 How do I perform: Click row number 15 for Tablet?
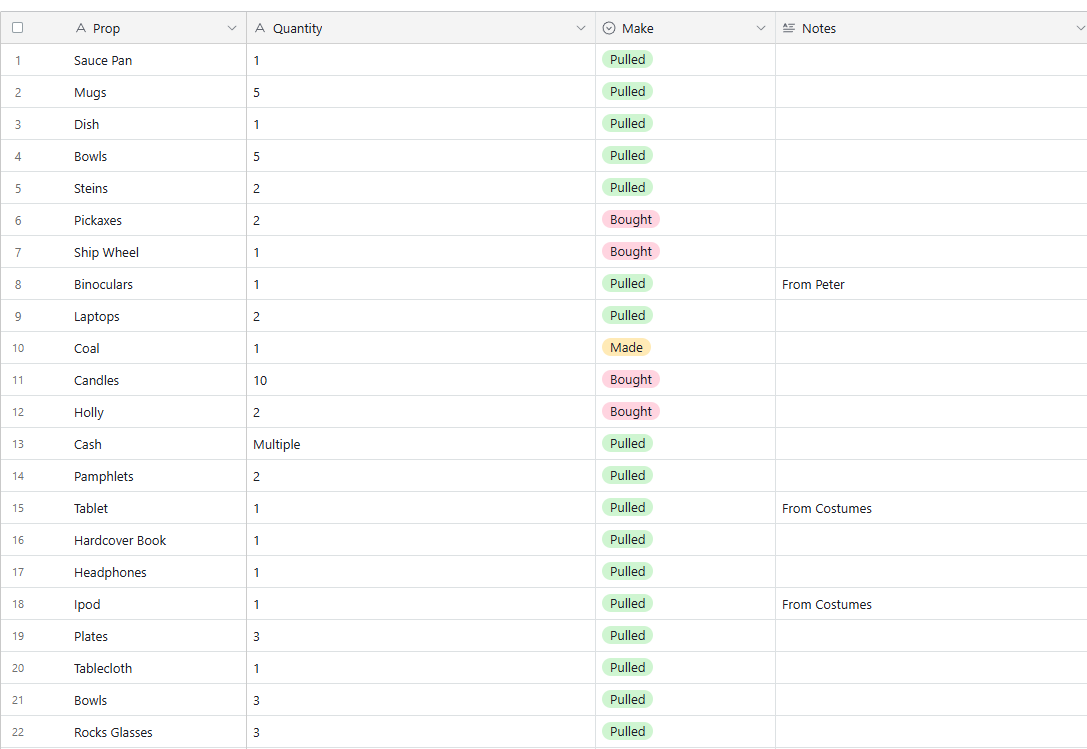(18, 509)
